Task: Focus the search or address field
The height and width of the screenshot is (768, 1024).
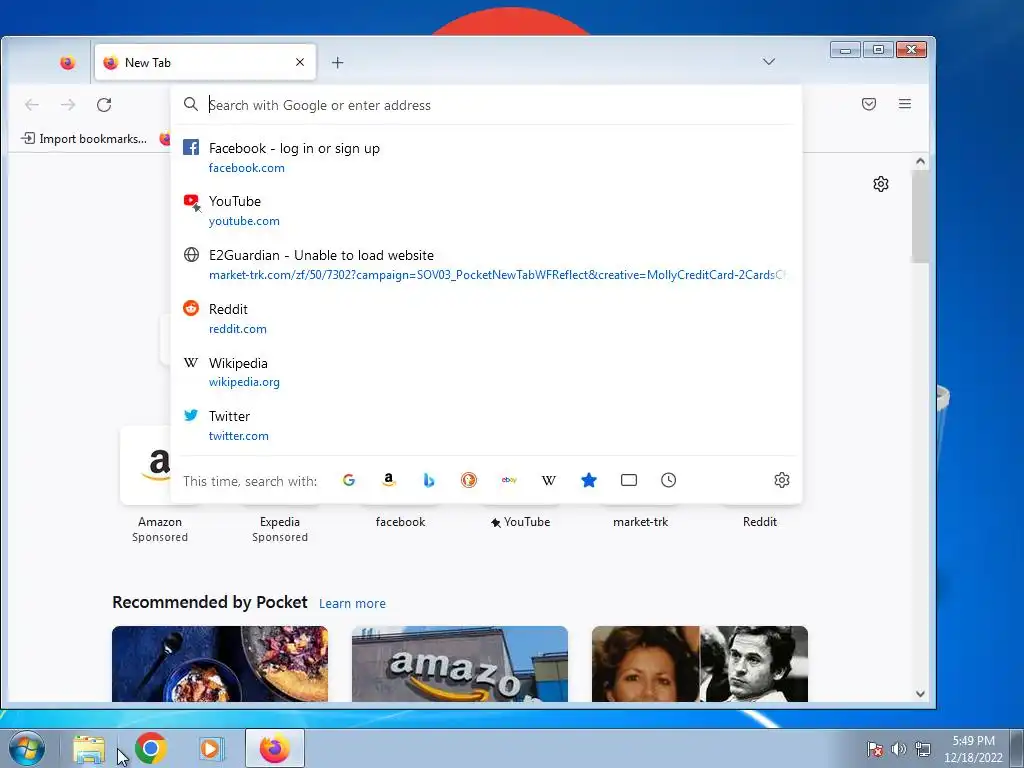Action: 486,105
